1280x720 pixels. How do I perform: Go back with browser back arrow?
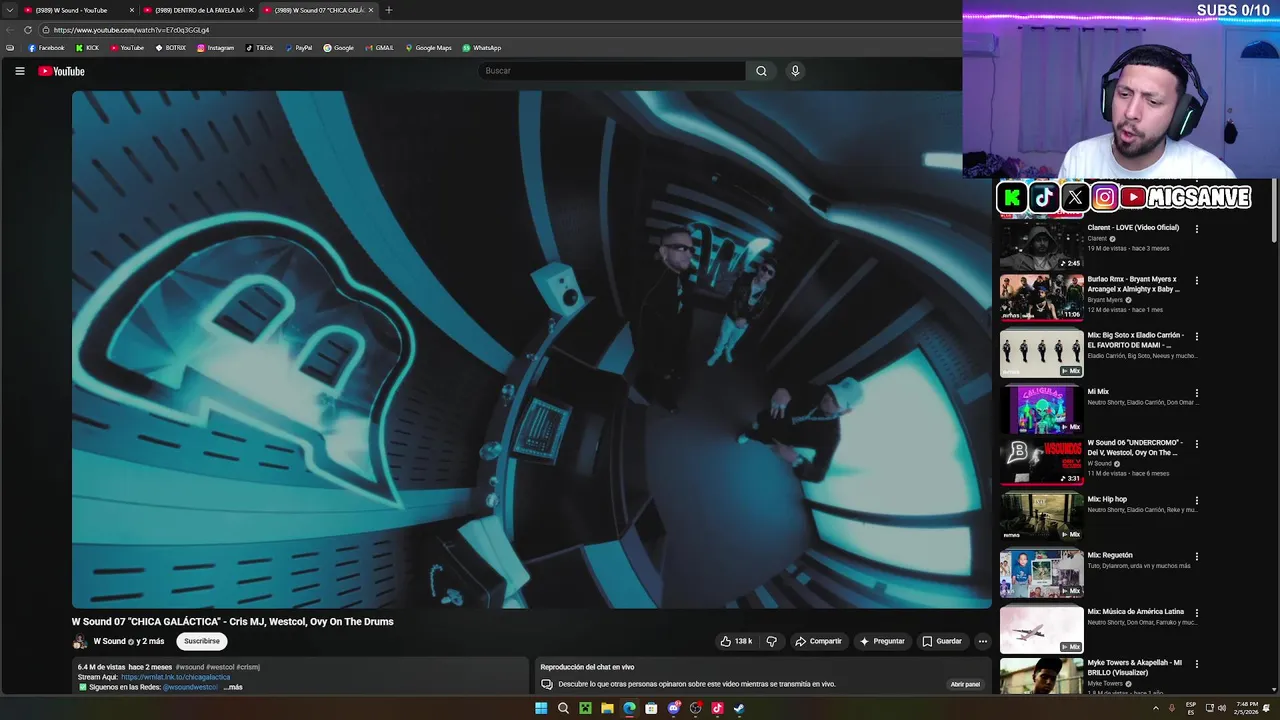click(x=10, y=30)
